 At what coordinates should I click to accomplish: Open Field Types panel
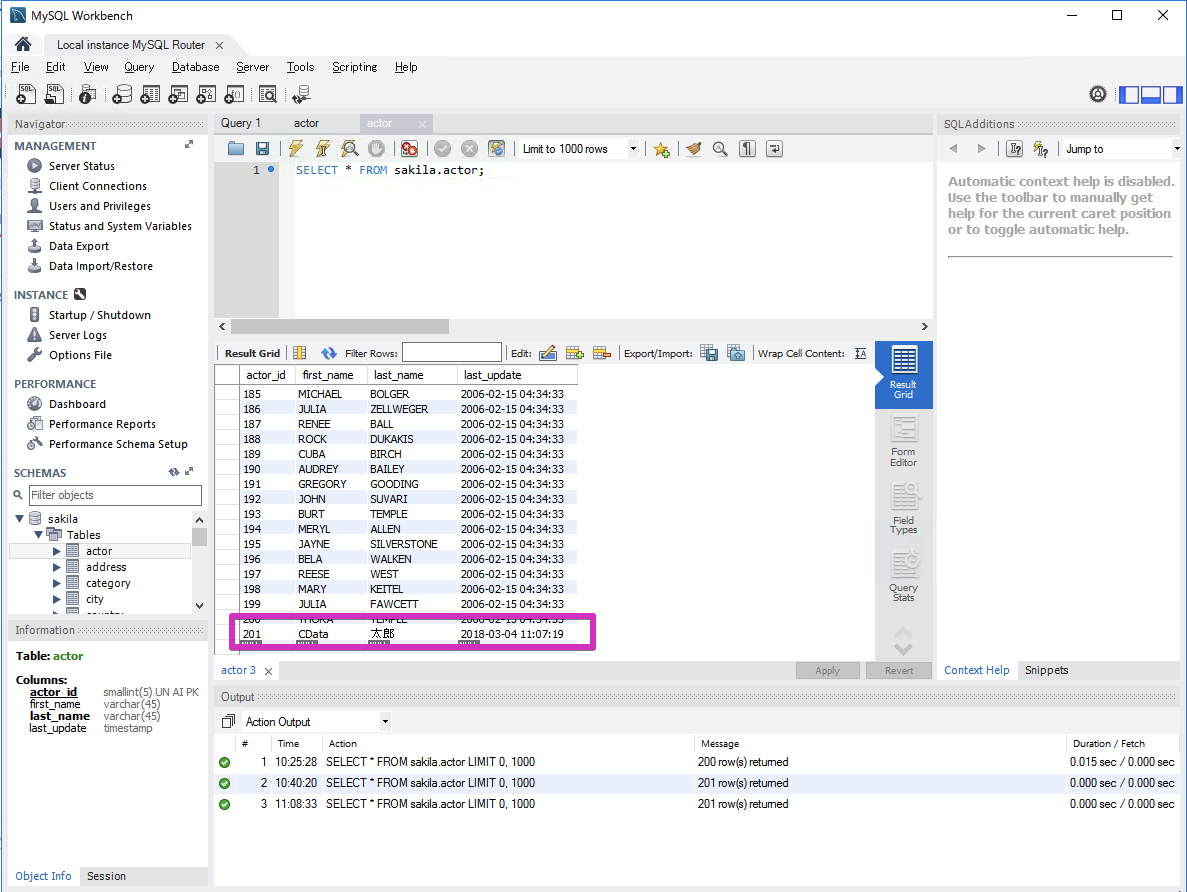(x=903, y=509)
